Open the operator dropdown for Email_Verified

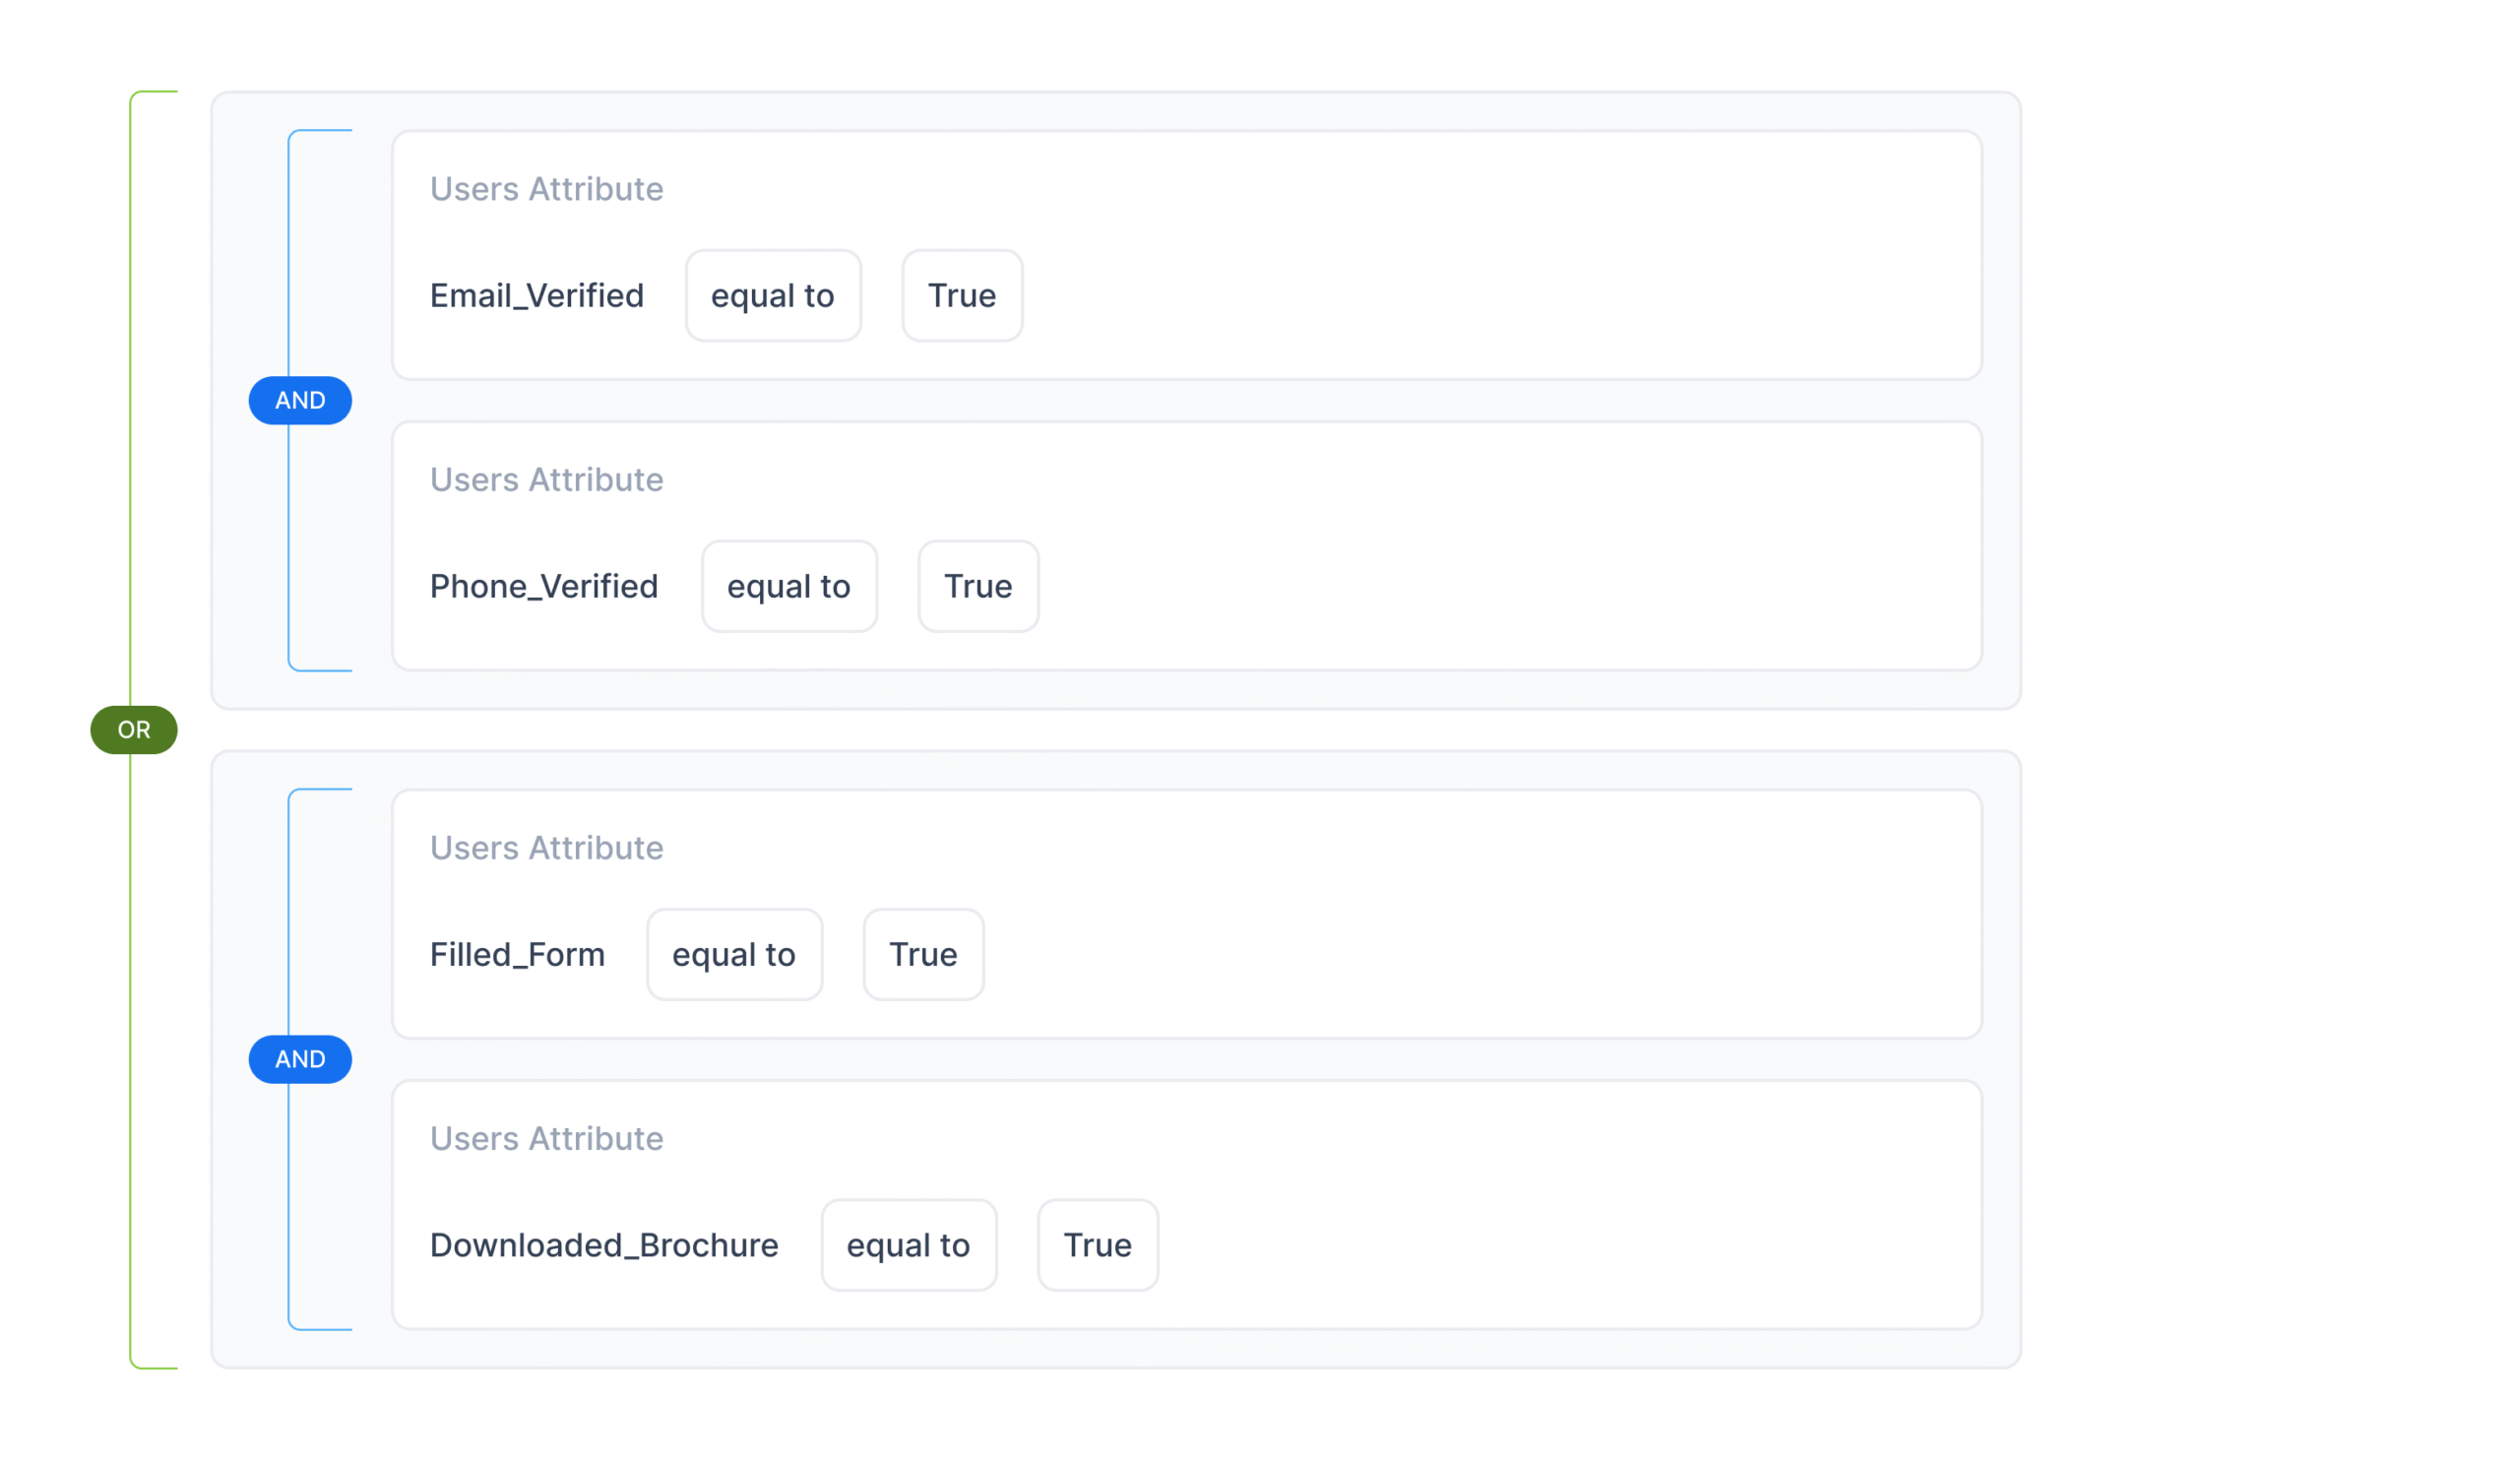coord(773,296)
